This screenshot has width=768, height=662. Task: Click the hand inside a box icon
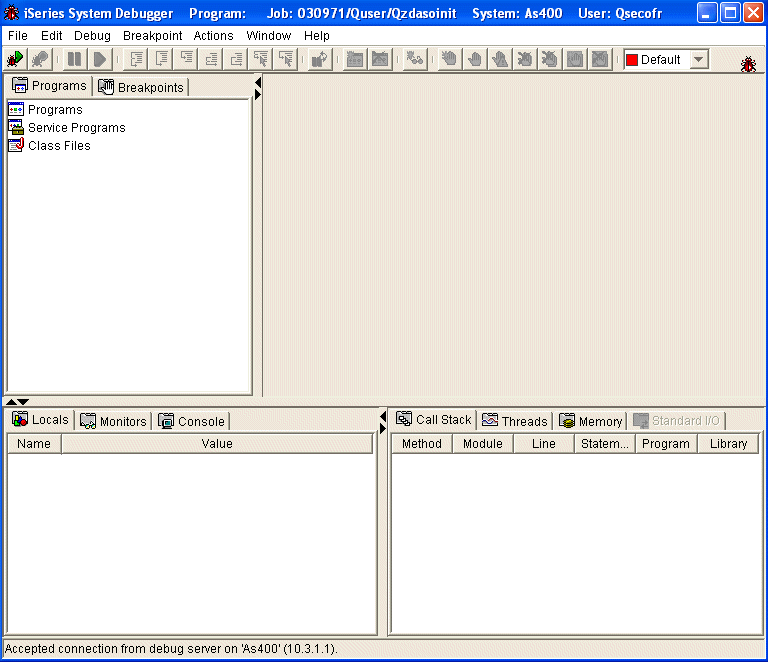click(x=575, y=60)
